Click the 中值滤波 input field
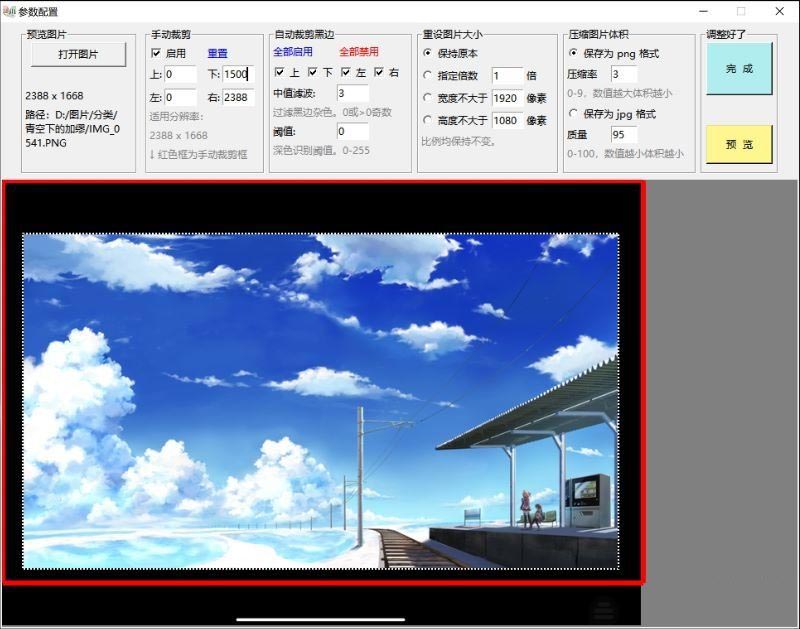This screenshot has height=629, width=800. [352, 93]
